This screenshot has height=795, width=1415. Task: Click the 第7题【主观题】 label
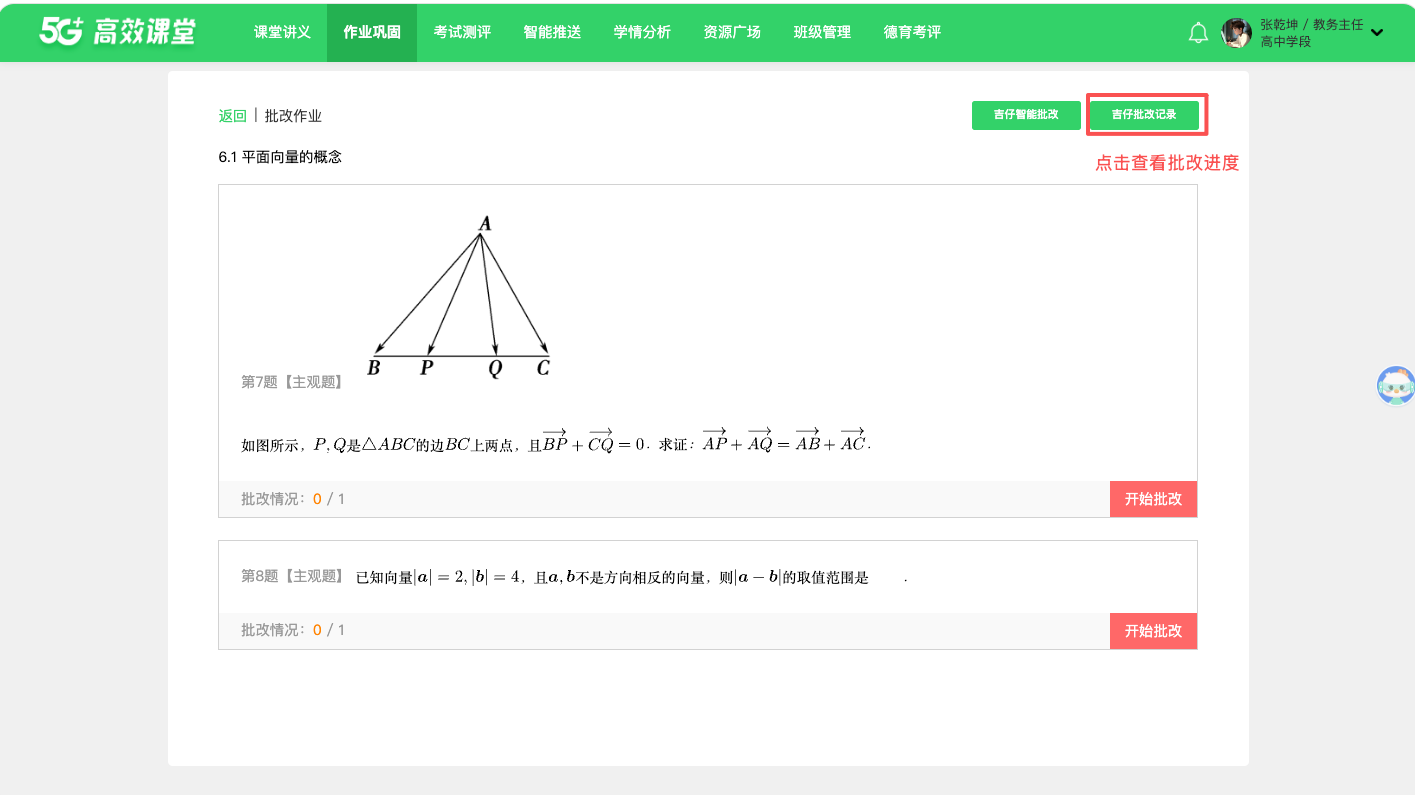coord(292,382)
